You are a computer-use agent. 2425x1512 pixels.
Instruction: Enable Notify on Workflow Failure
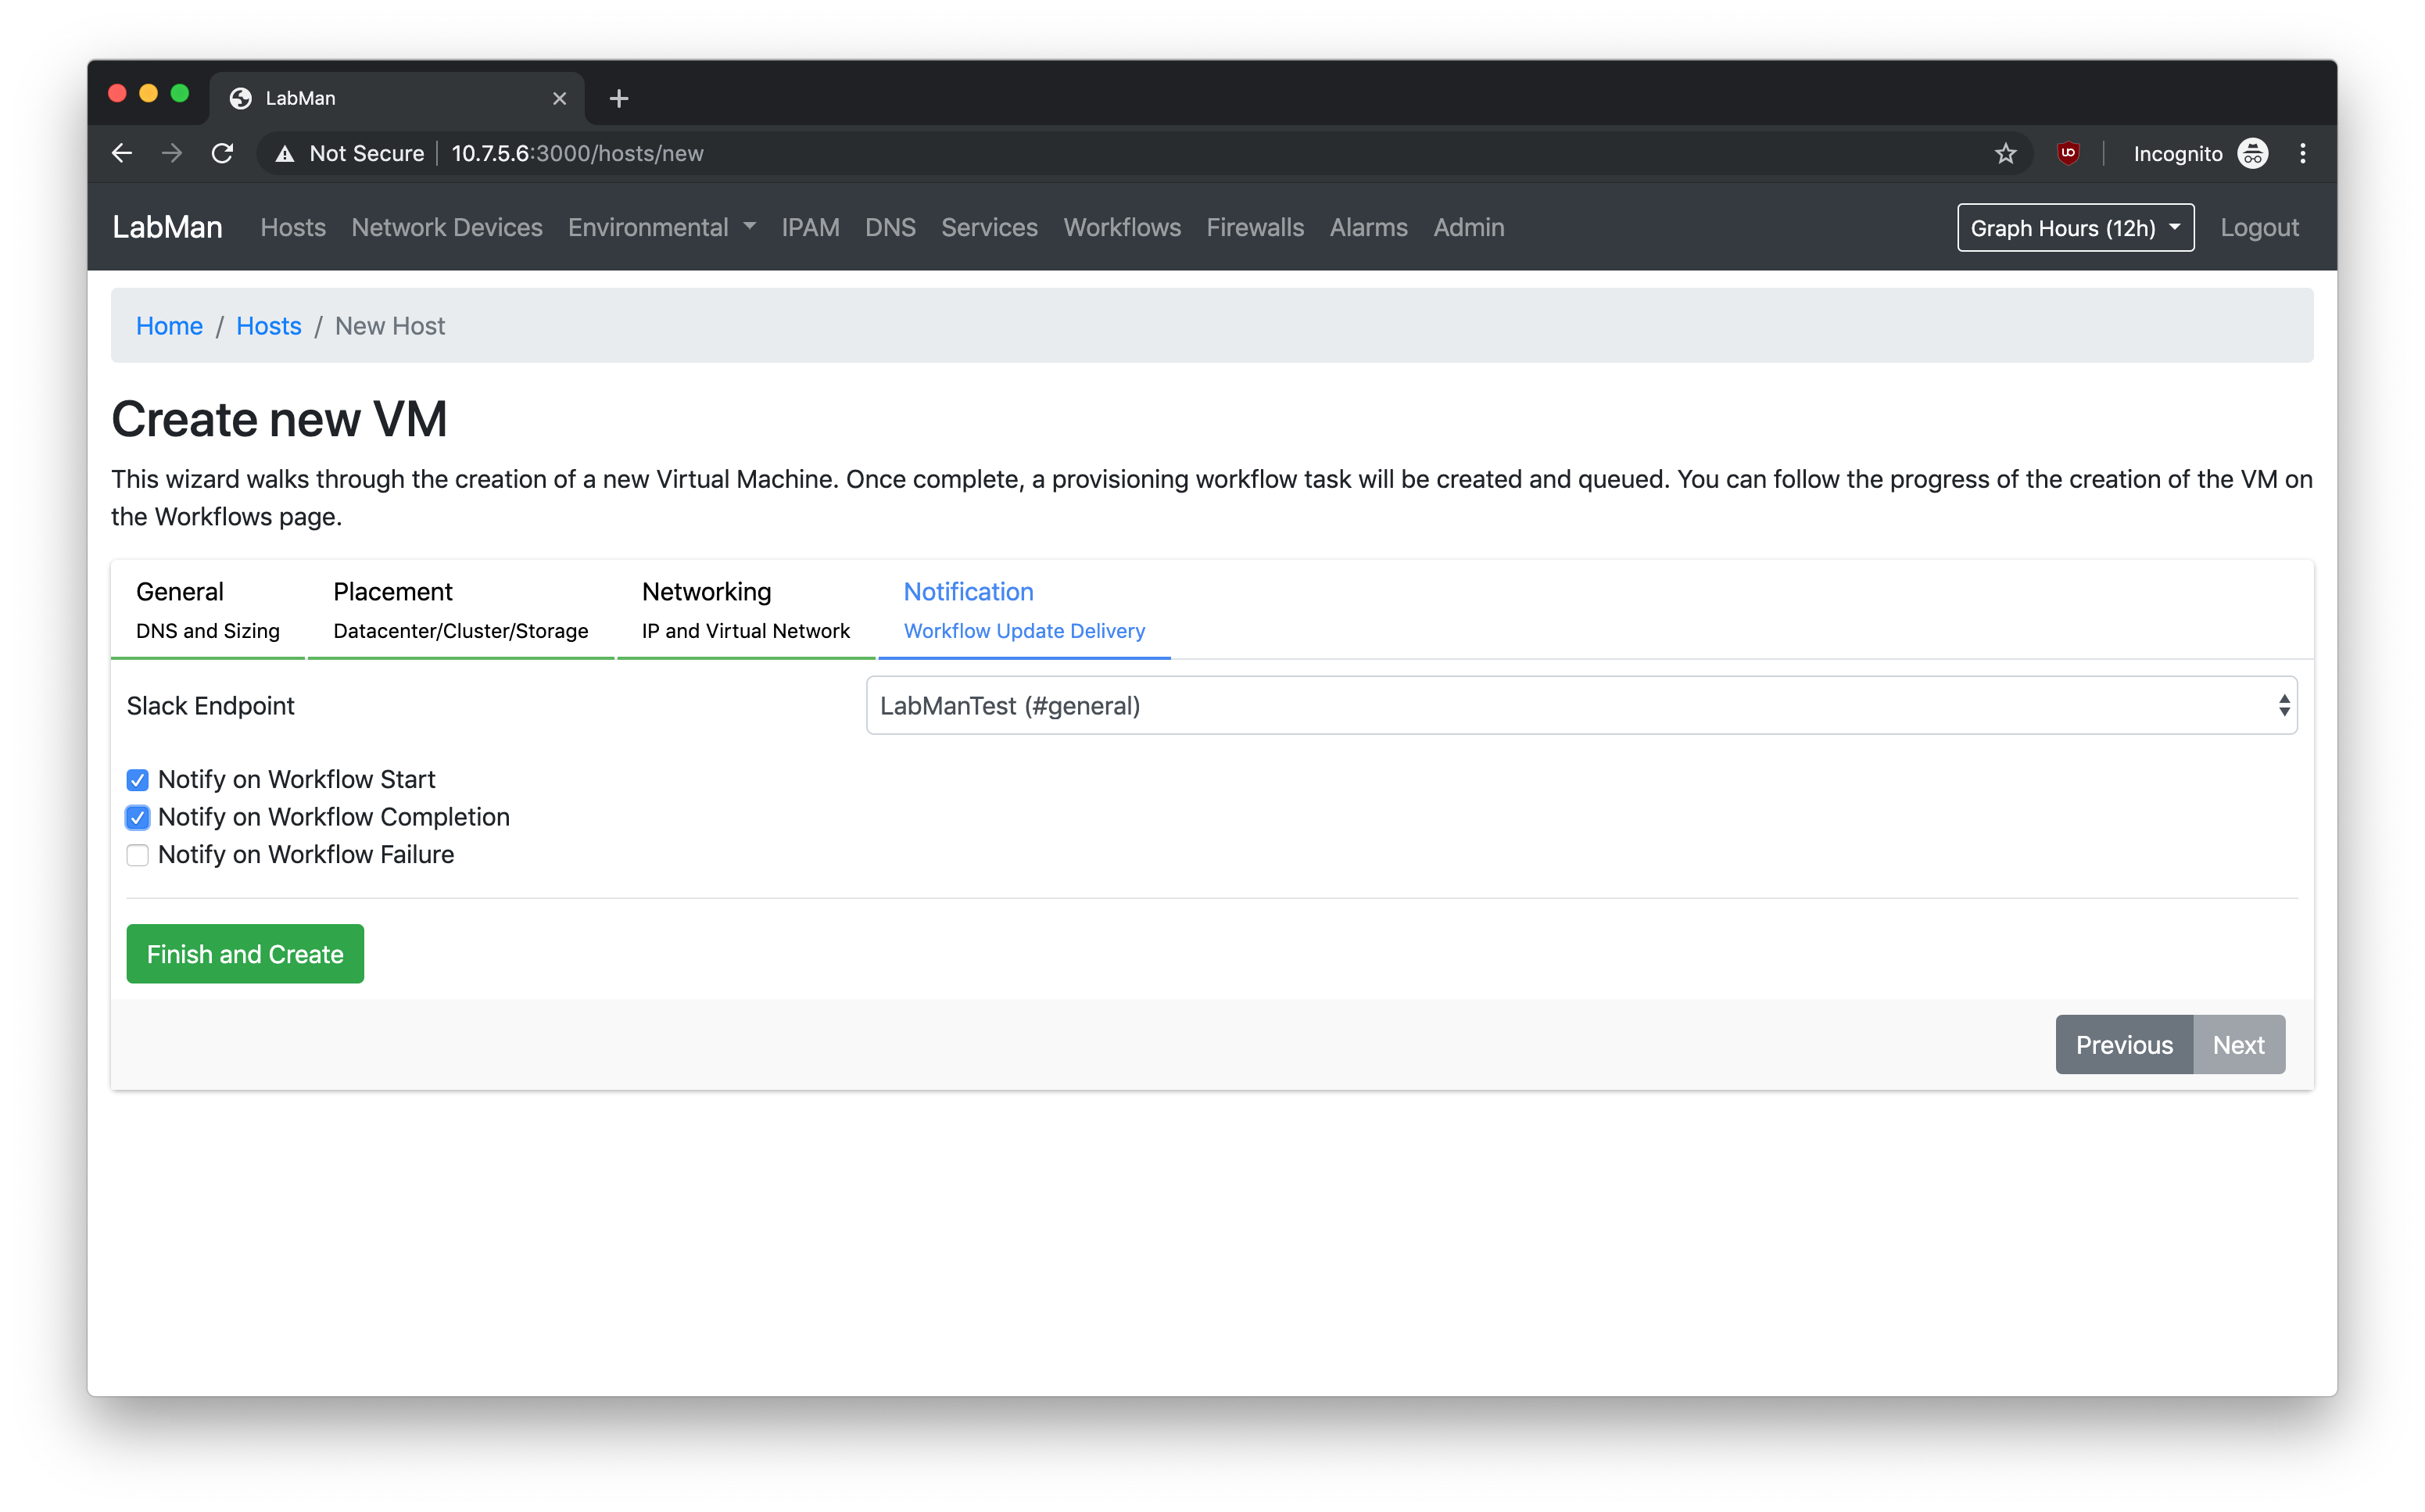point(138,855)
